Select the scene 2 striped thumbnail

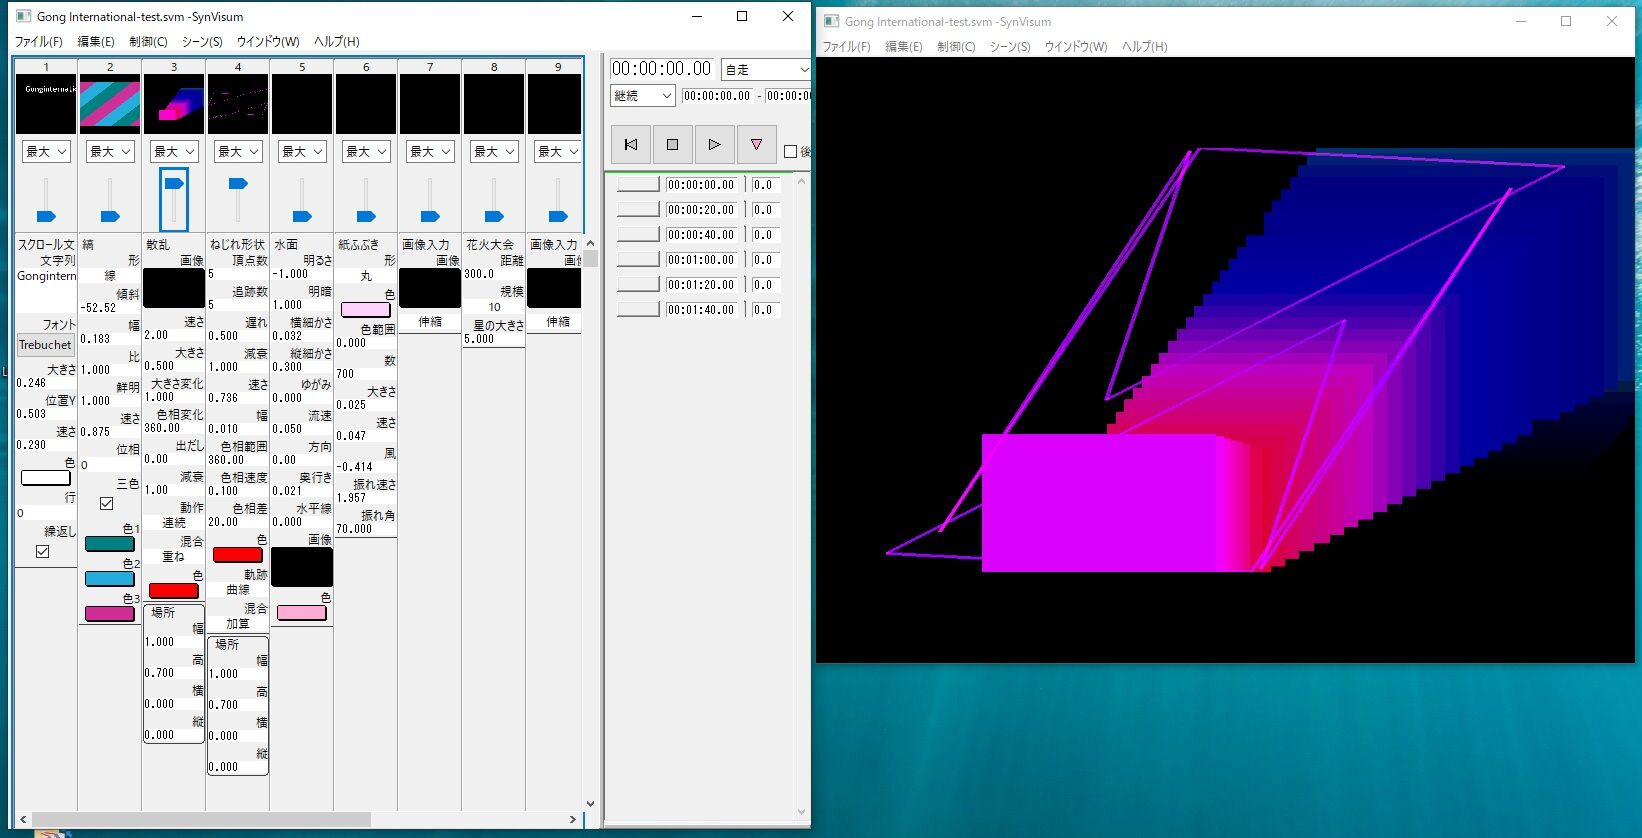pyautogui.click(x=110, y=104)
